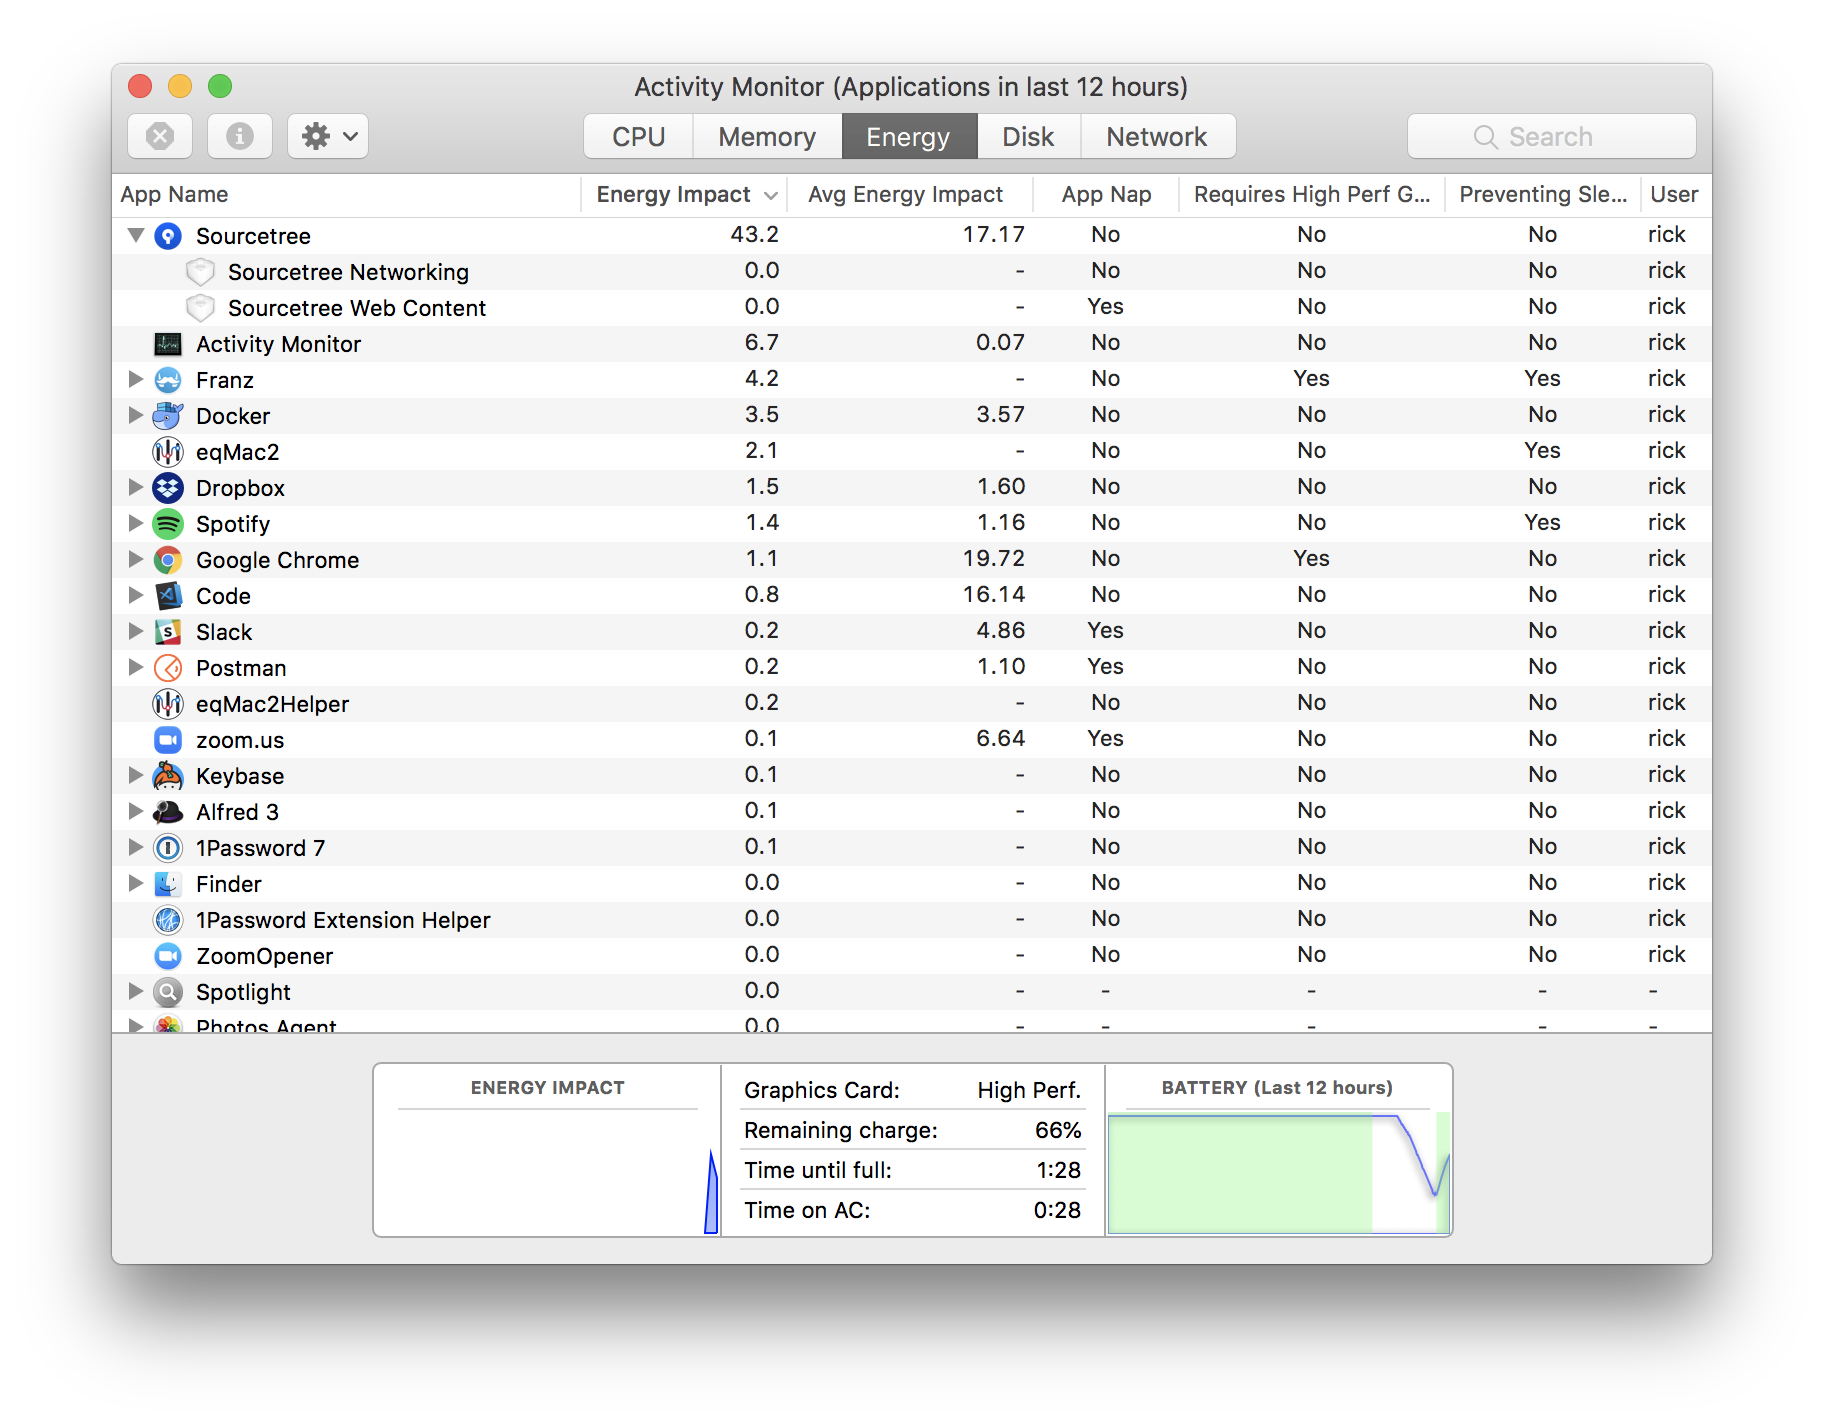This screenshot has width=1824, height=1424.
Task: Switch to the Network tab
Action: tap(1157, 137)
